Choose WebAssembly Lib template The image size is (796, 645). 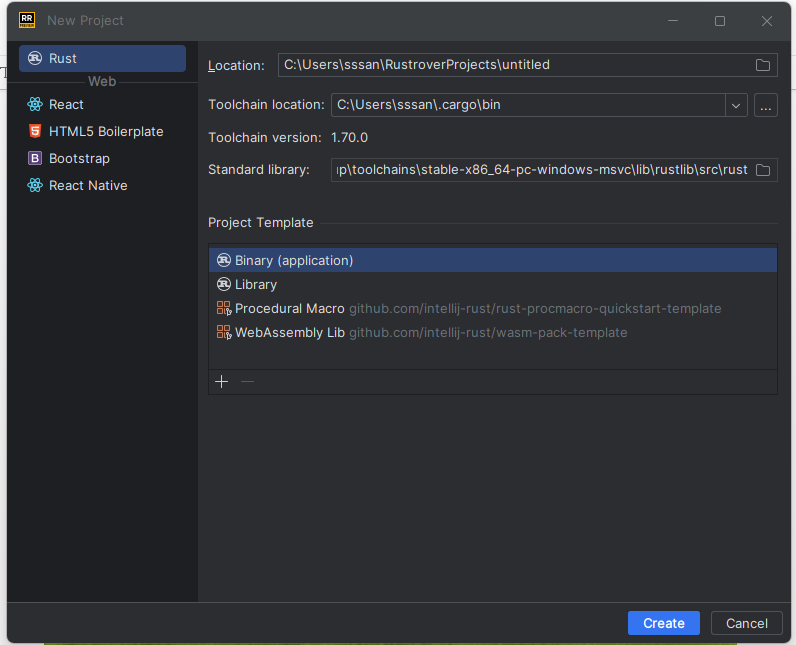pos(289,332)
